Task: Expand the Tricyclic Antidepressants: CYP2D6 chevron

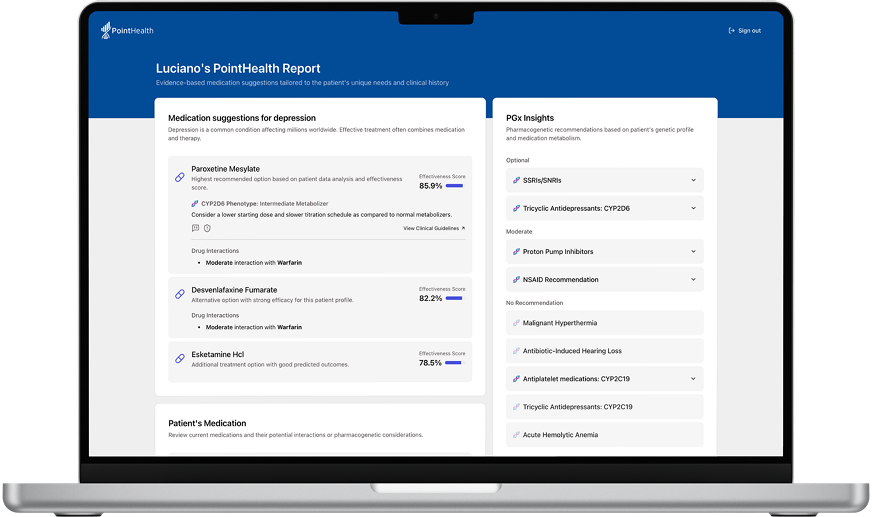Action: click(x=693, y=208)
